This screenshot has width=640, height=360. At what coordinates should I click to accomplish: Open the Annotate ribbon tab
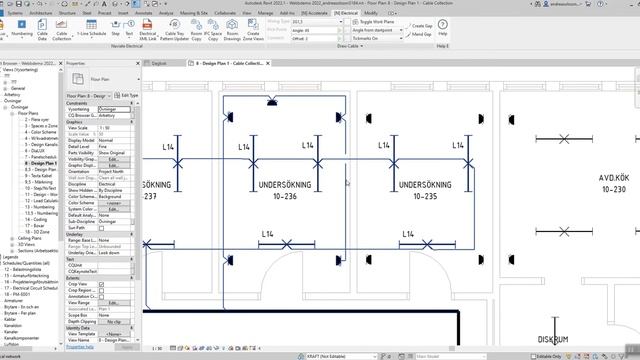pyautogui.click(x=144, y=13)
